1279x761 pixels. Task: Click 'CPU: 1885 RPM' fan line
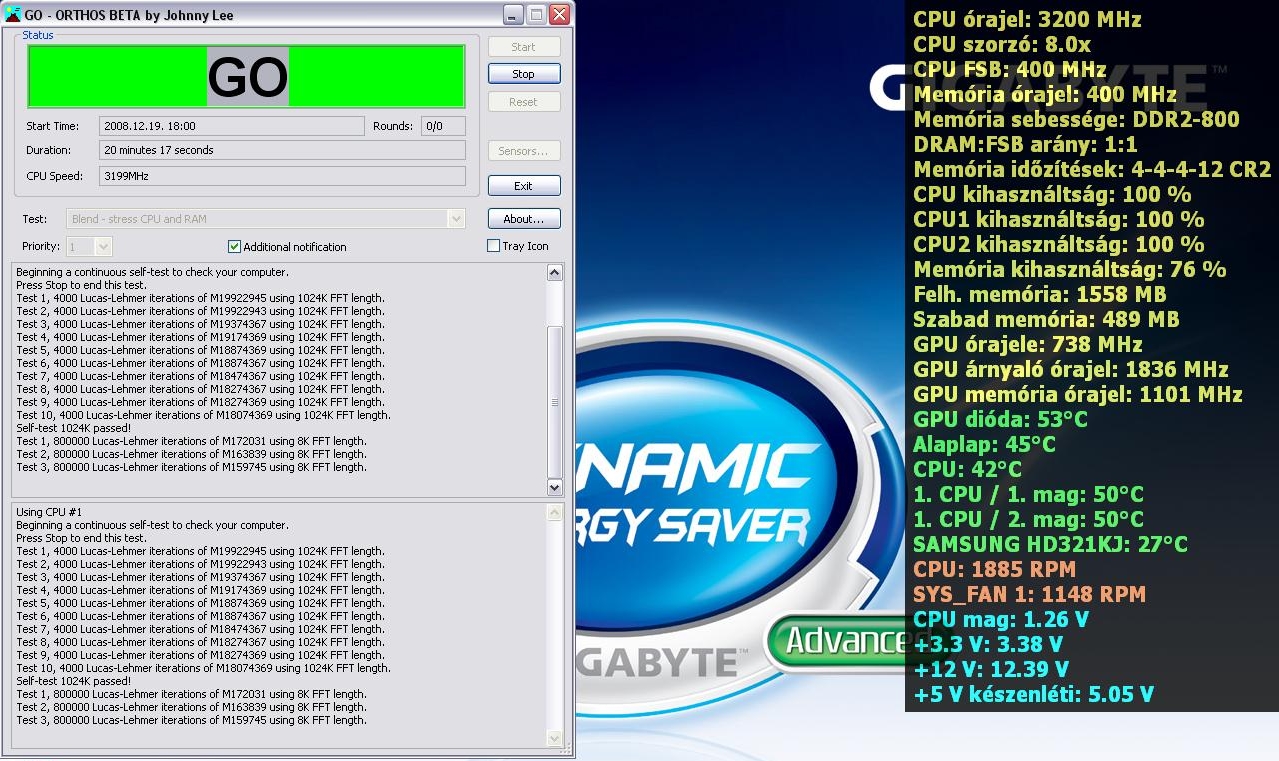pyautogui.click(x=994, y=569)
